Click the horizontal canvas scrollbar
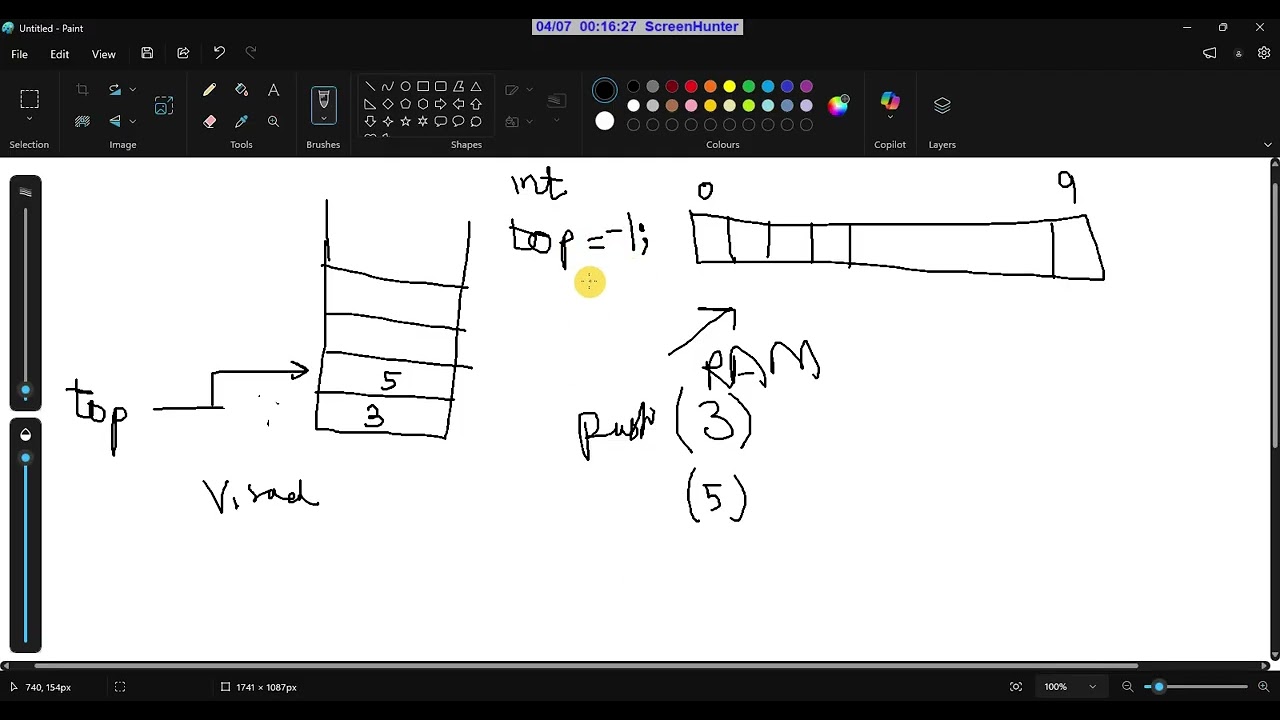1280x720 pixels. (586, 666)
